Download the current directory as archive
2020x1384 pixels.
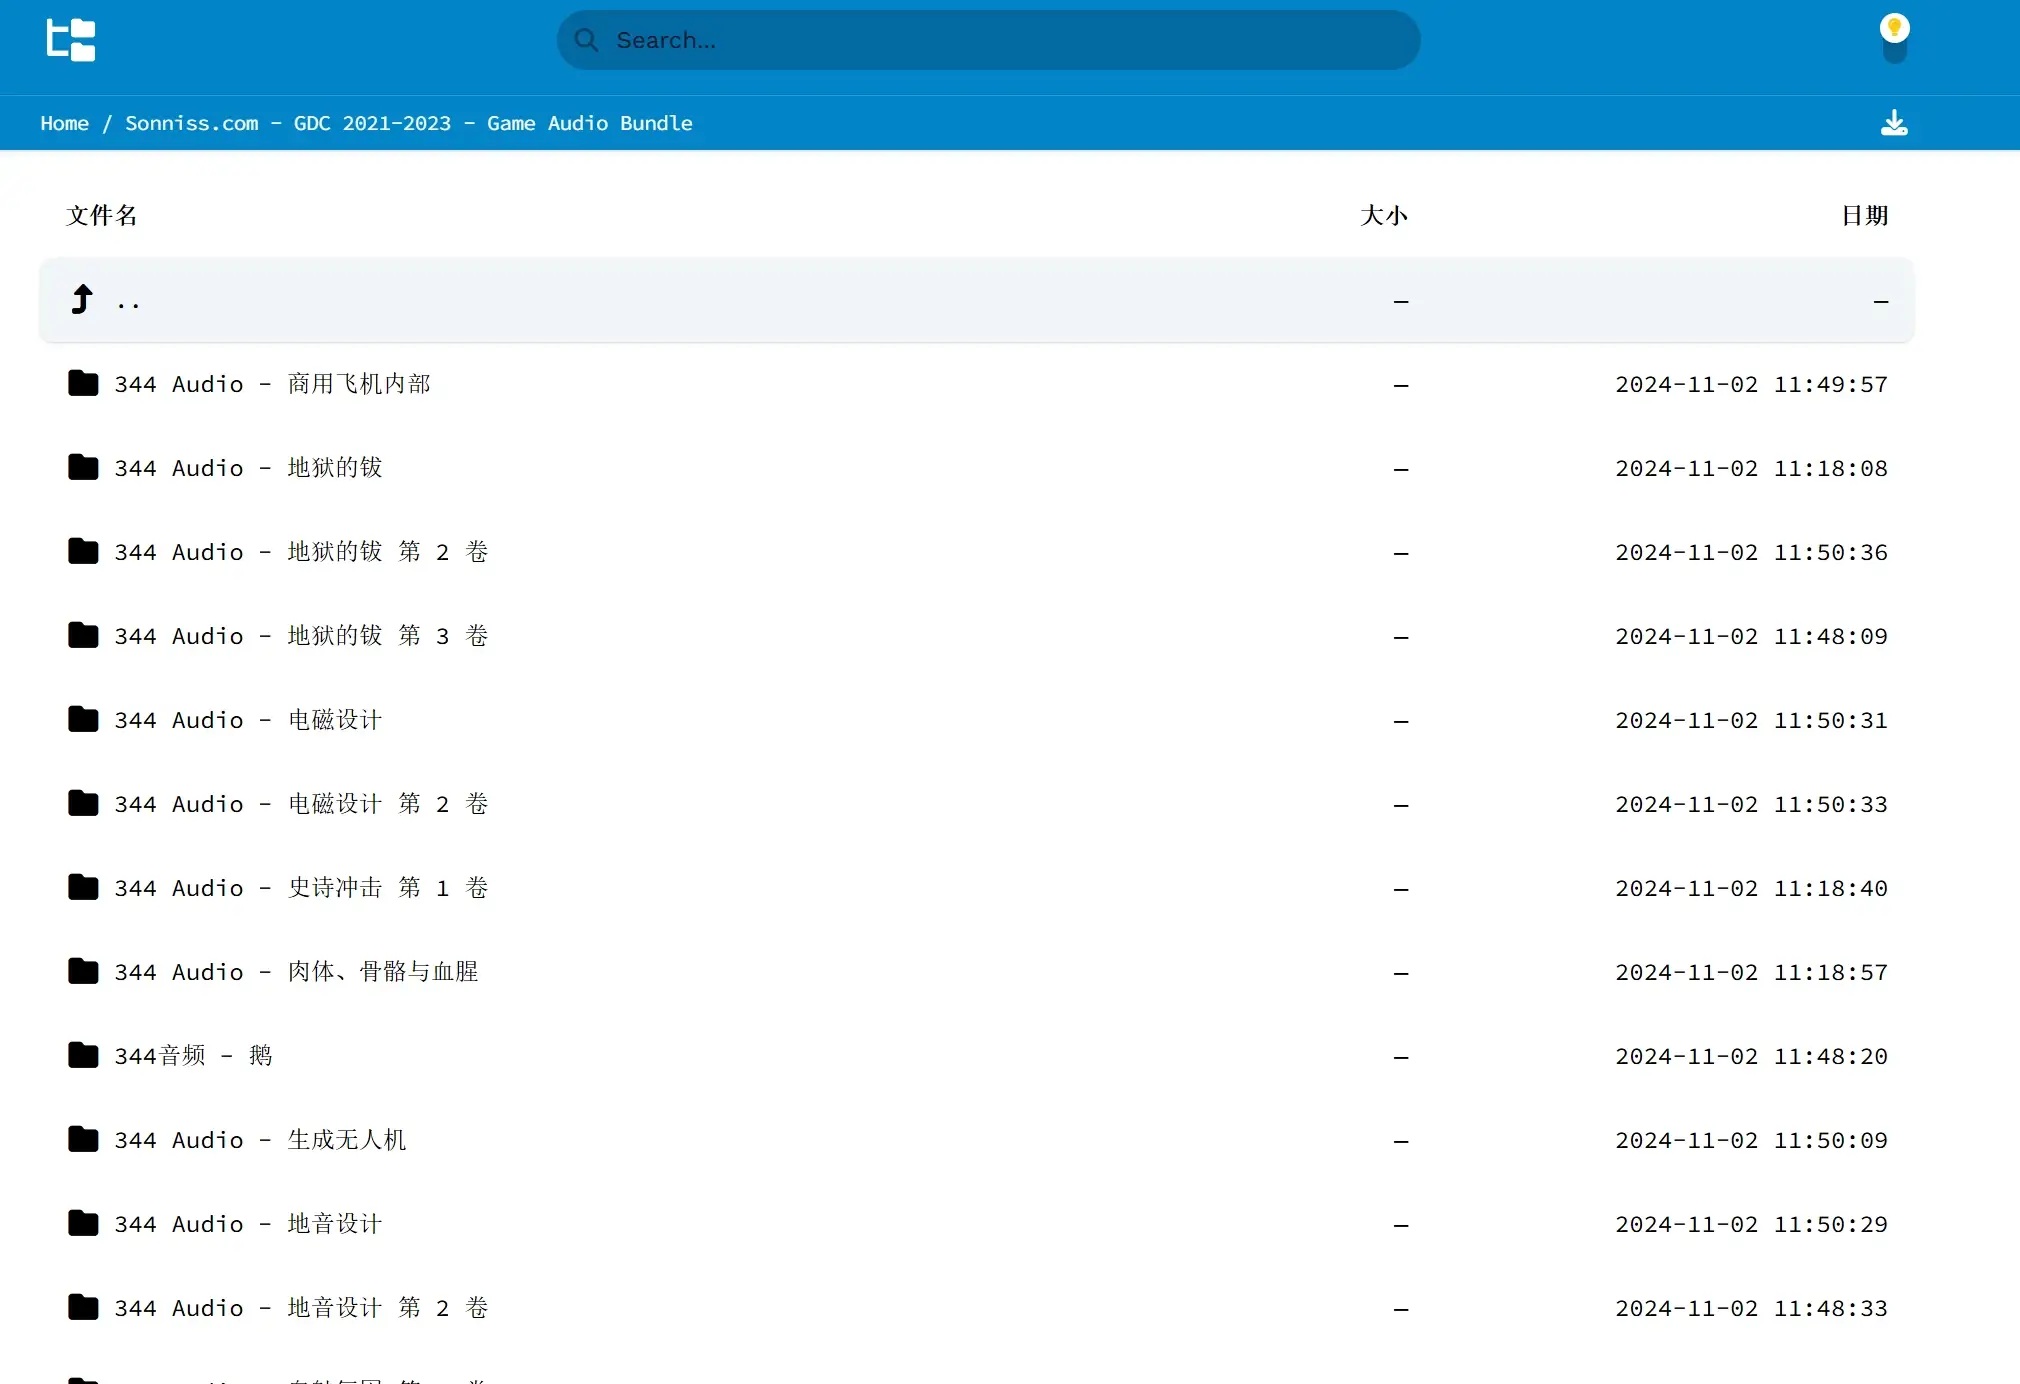[1893, 123]
